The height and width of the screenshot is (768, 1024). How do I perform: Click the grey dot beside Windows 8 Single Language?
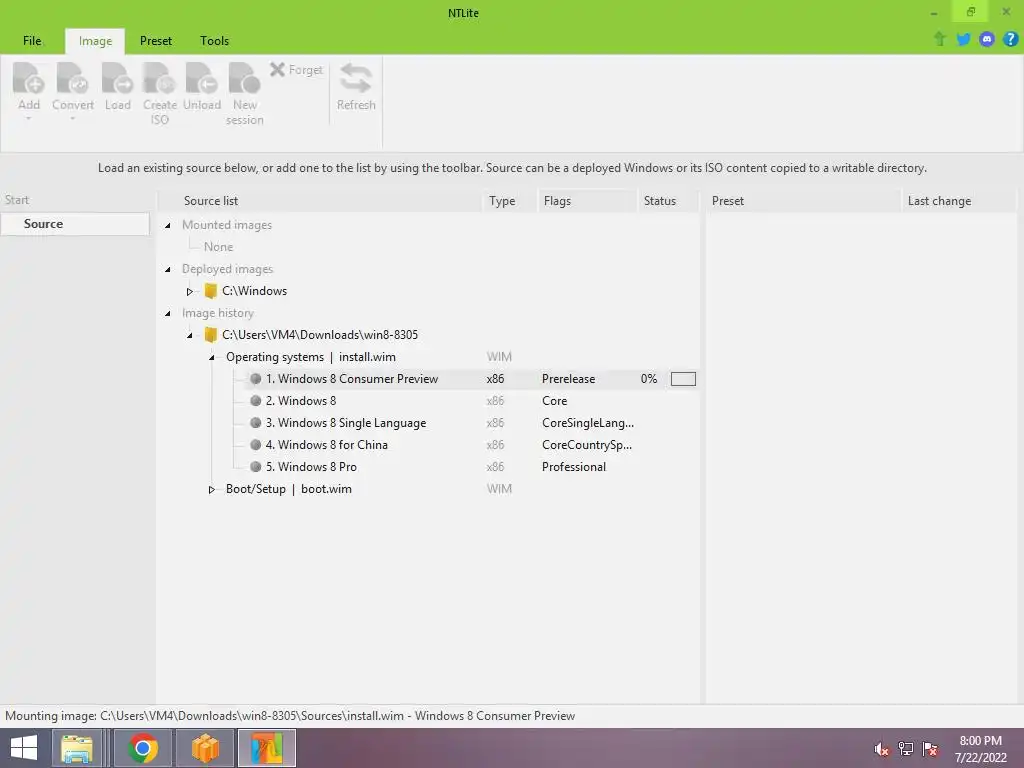pos(255,423)
